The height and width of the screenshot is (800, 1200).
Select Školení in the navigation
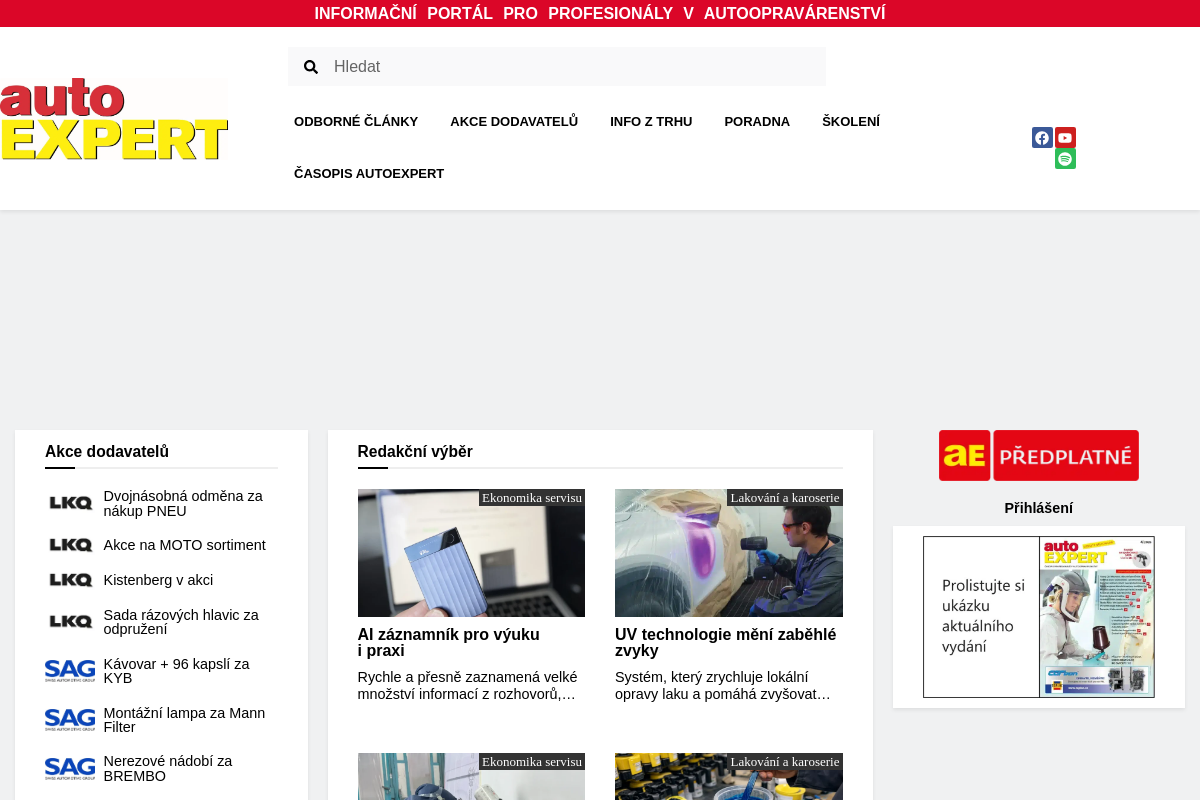pyautogui.click(x=851, y=122)
